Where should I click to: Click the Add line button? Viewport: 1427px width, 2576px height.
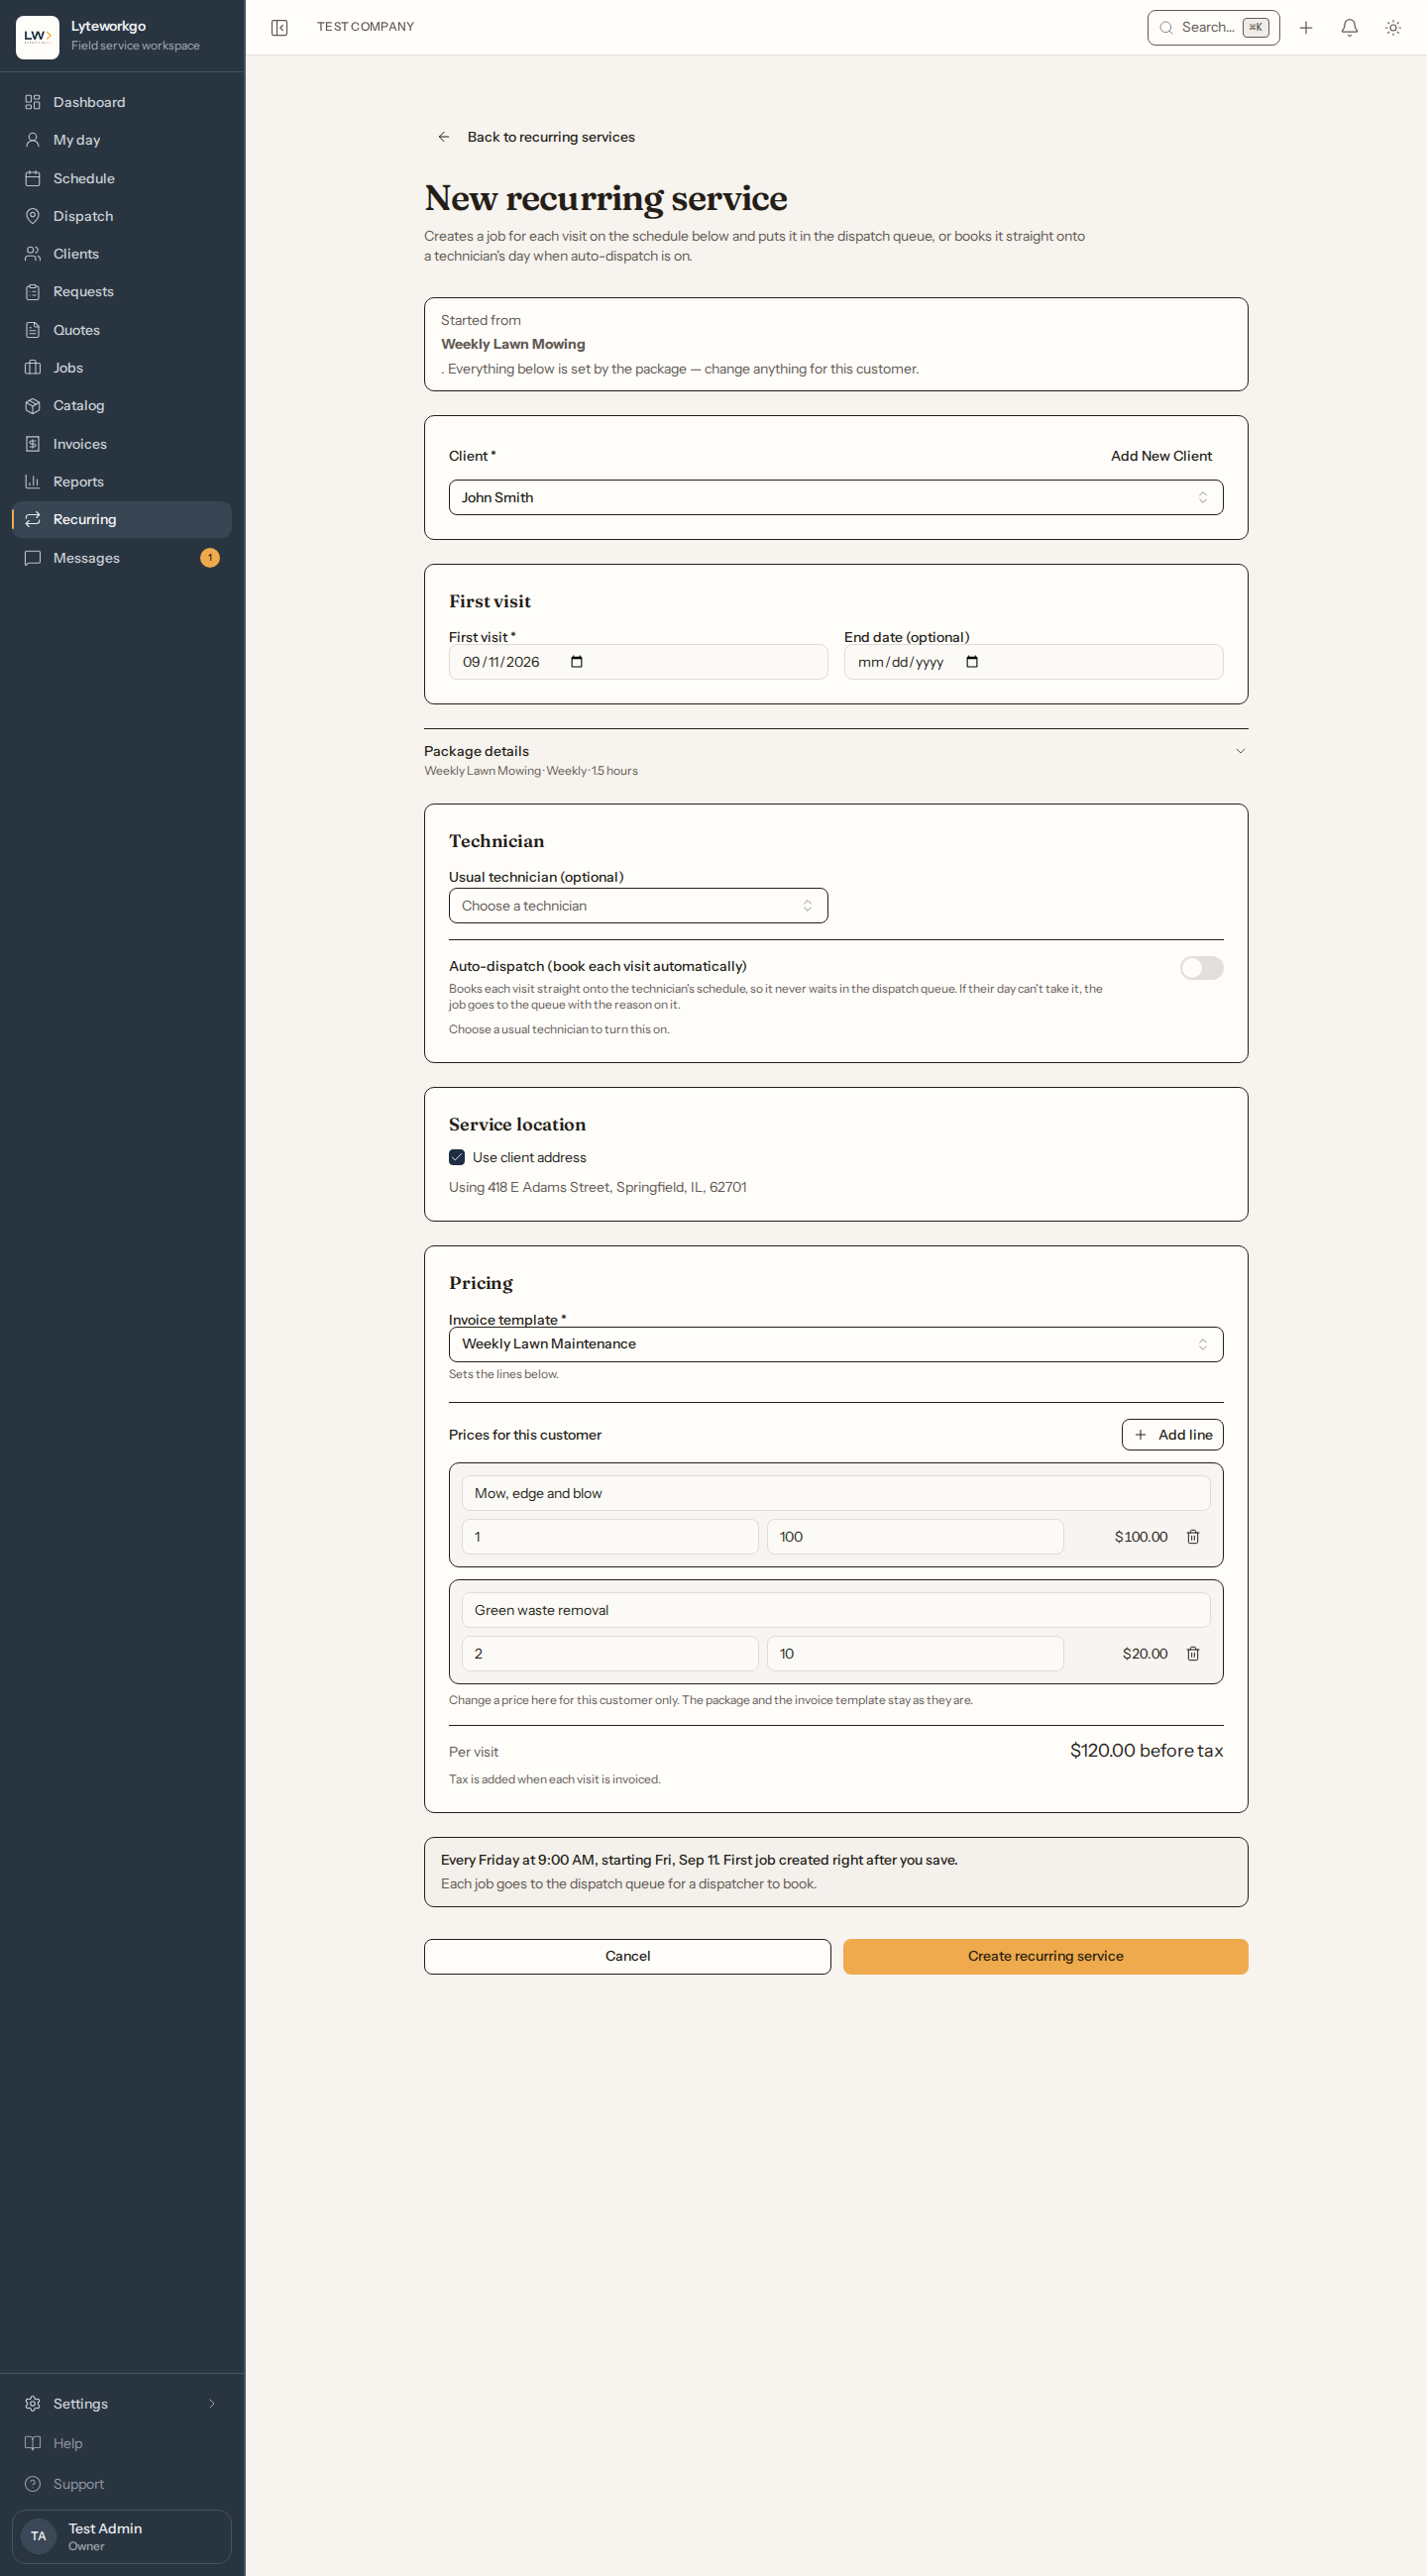[x=1172, y=1434]
